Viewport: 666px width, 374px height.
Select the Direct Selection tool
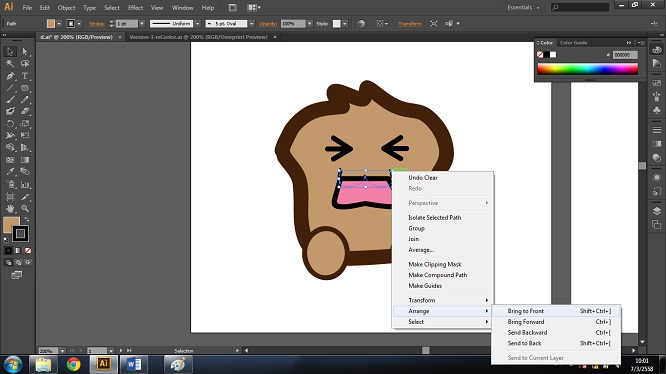point(25,51)
